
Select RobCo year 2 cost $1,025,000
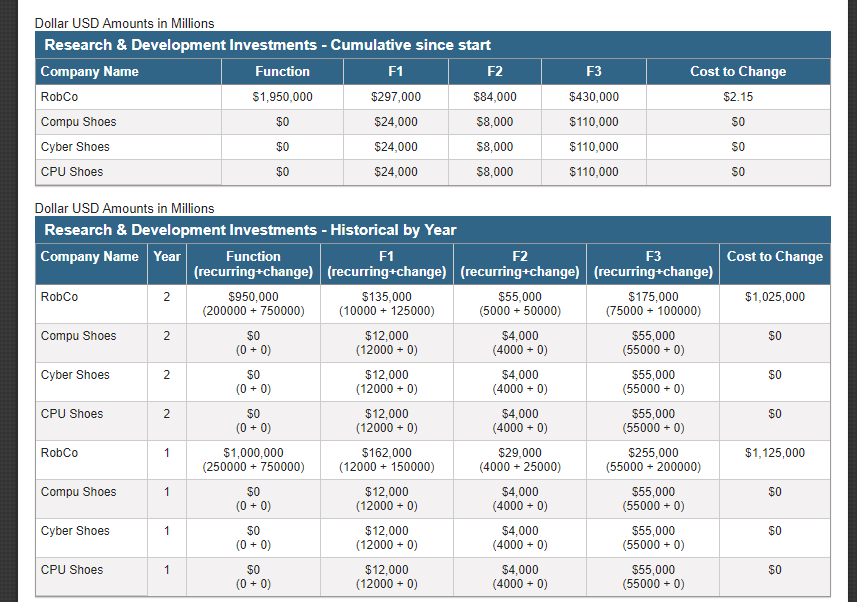(x=774, y=297)
